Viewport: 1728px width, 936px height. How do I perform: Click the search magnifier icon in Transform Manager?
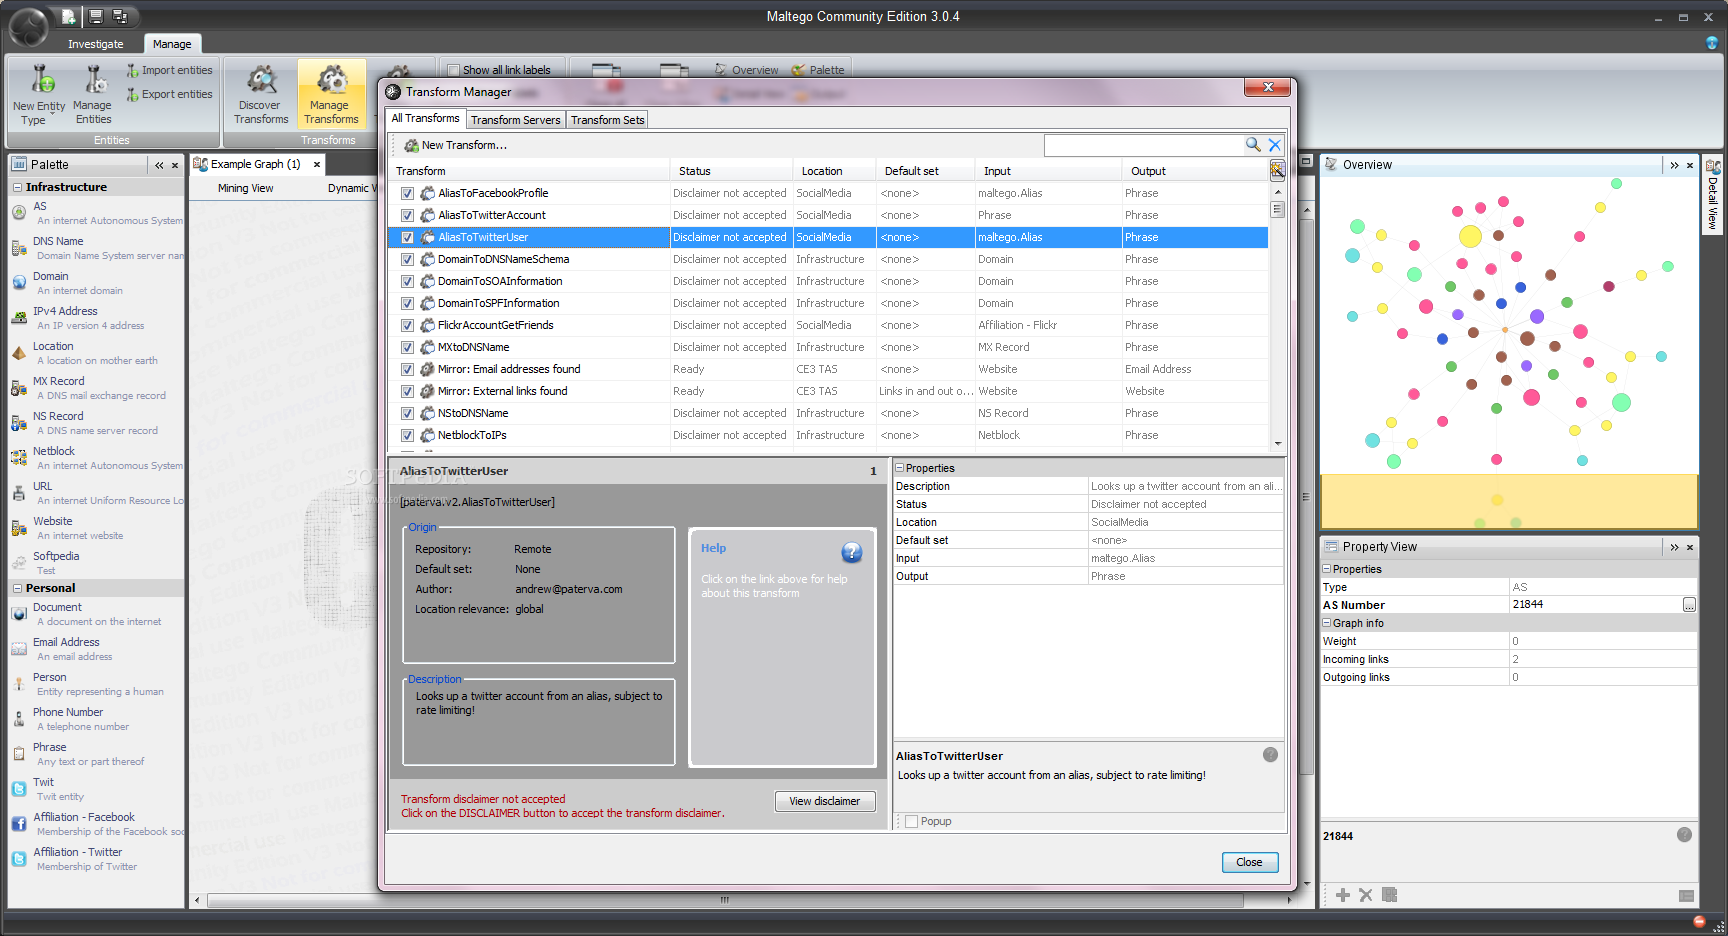(1253, 145)
